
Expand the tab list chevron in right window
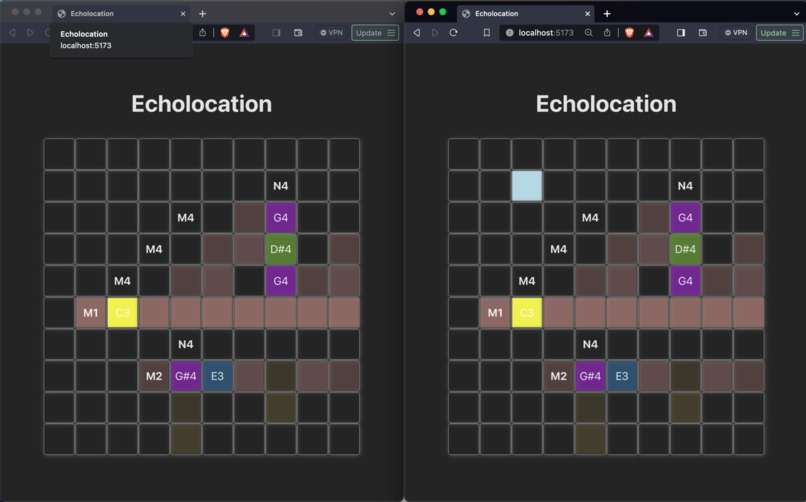tap(797, 14)
